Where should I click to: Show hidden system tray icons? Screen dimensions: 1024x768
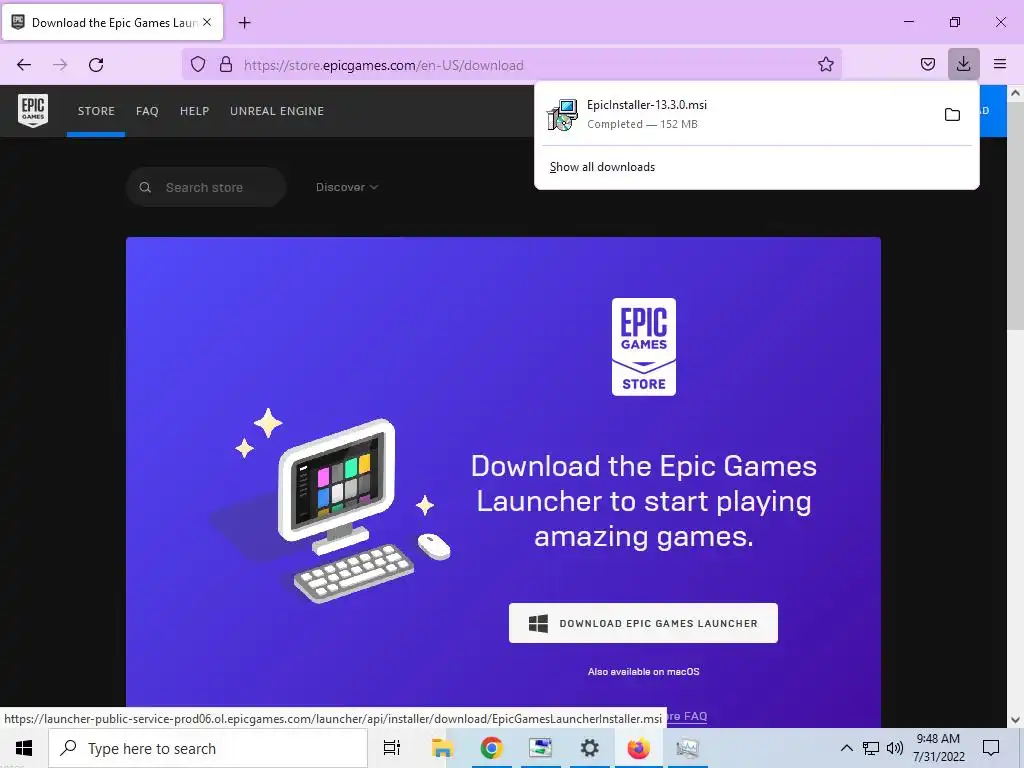pos(846,748)
